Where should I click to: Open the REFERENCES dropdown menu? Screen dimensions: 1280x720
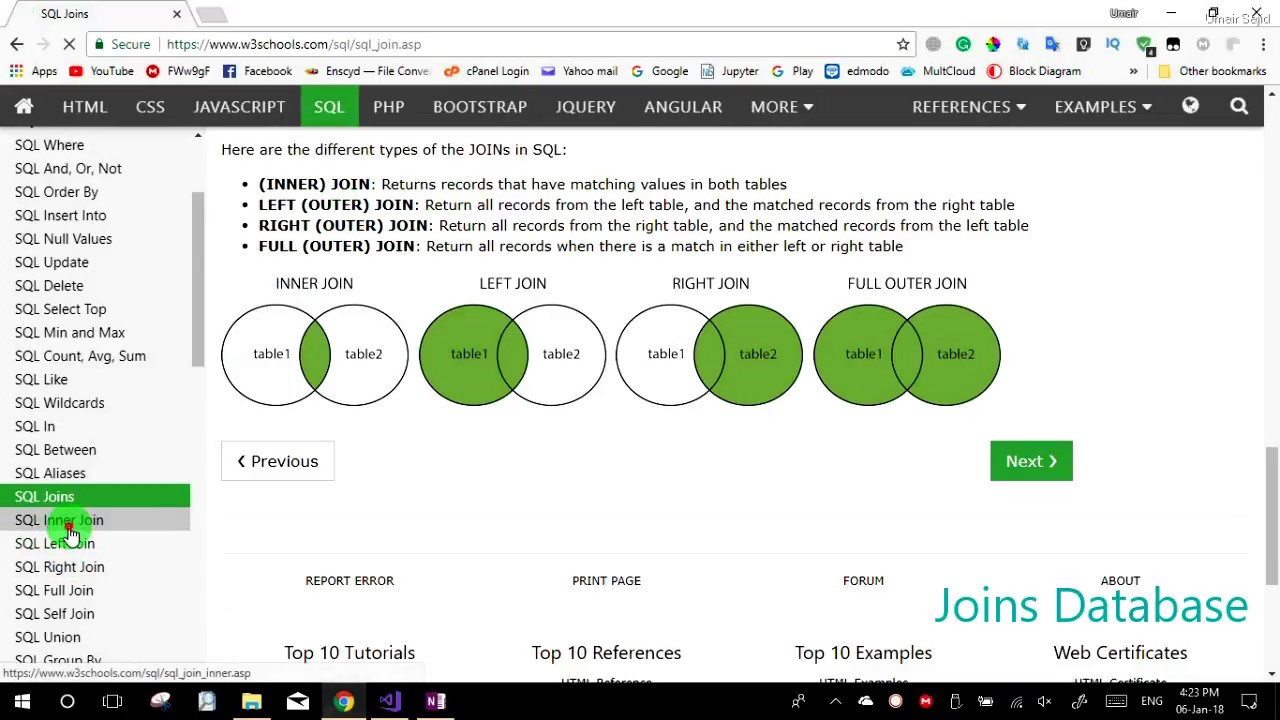(967, 106)
